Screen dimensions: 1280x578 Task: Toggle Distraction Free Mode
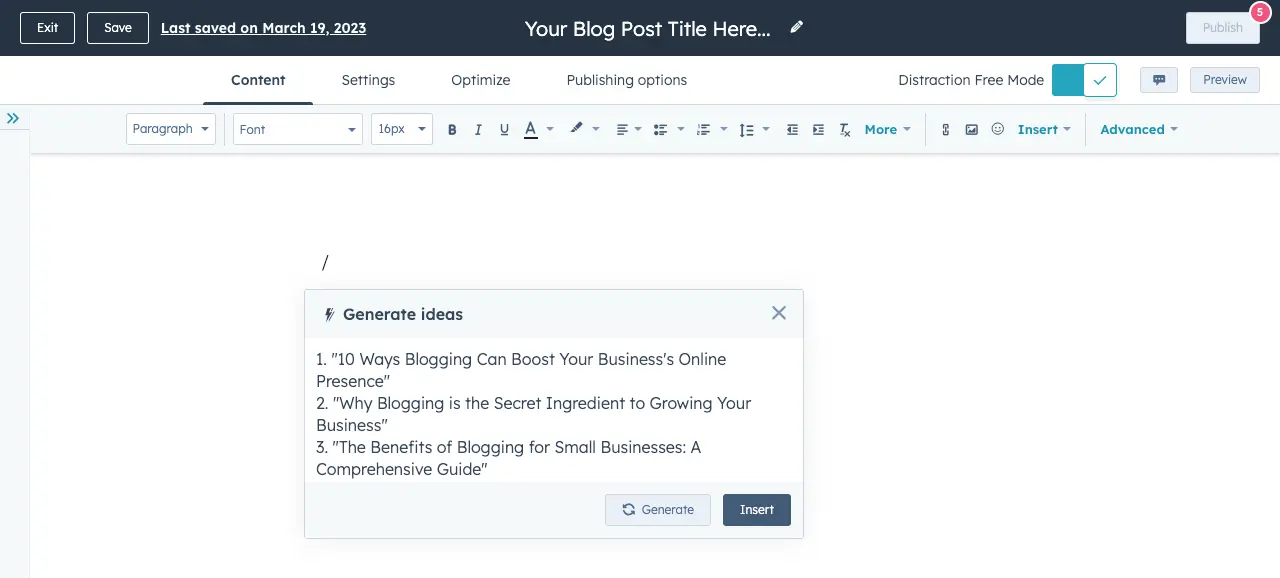coord(1084,79)
